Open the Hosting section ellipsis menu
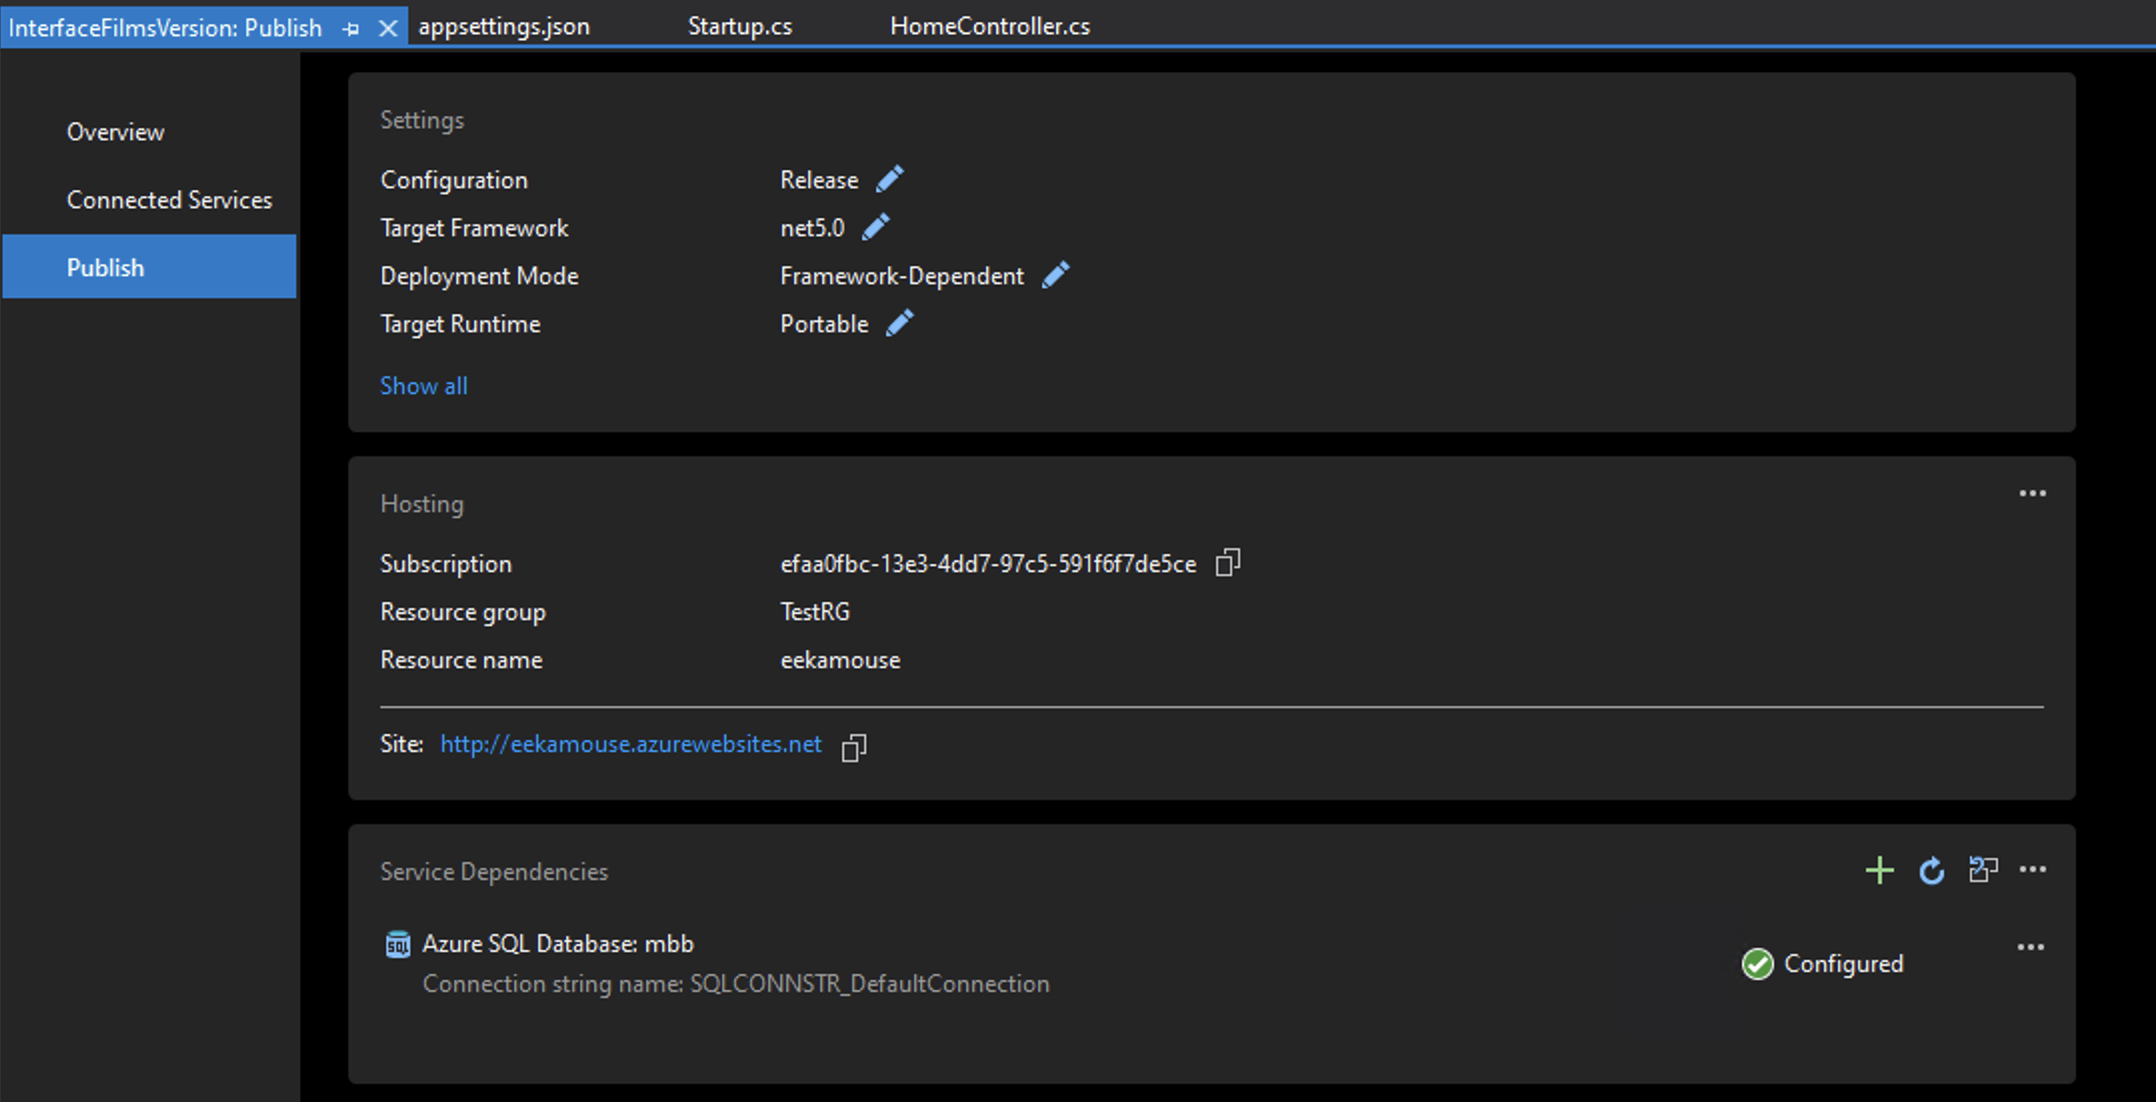 2032,492
